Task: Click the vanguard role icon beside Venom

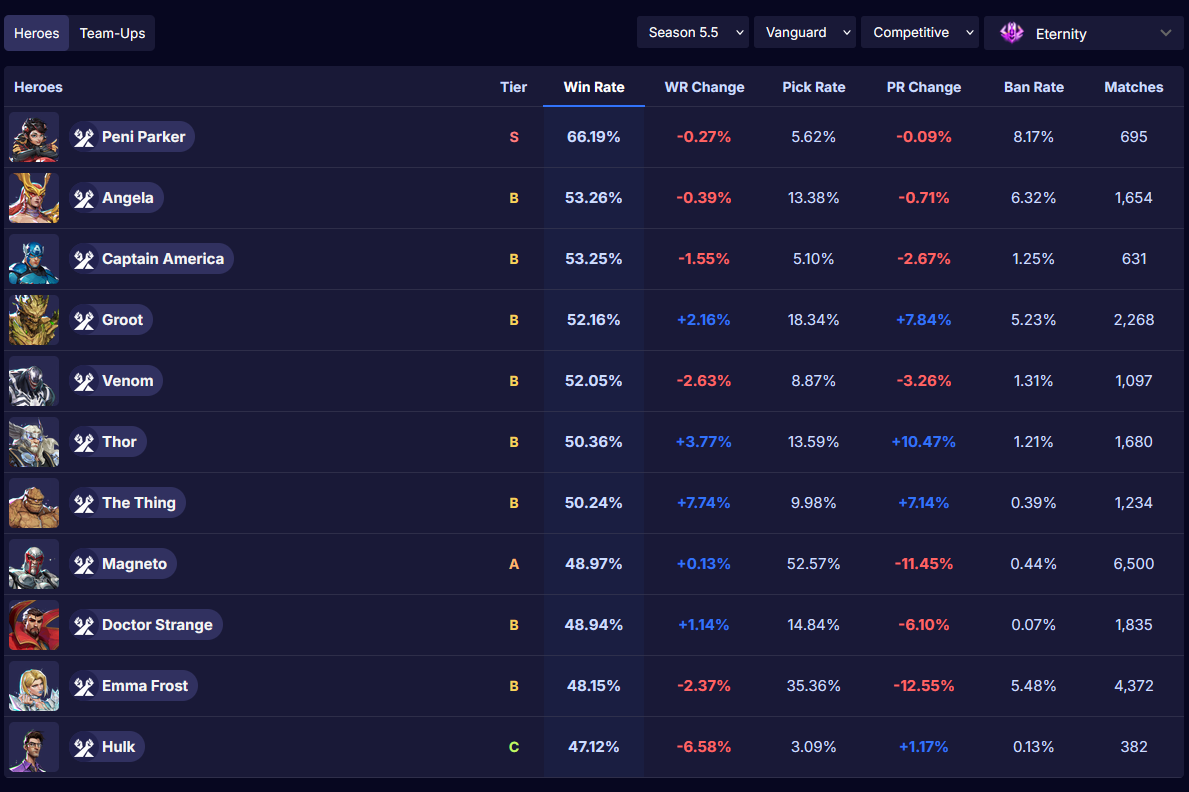Action: point(84,381)
